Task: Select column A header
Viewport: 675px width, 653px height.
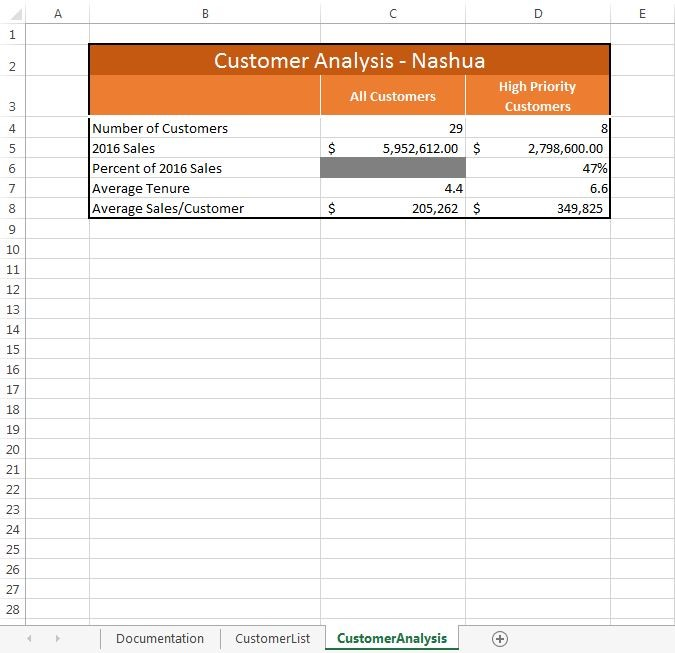Action: pos(58,14)
